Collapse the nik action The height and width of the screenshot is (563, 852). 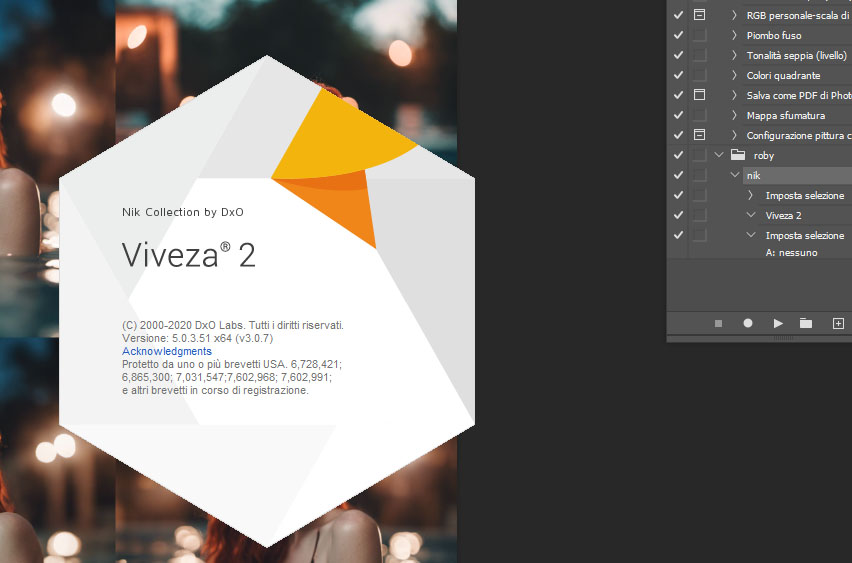tap(735, 175)
